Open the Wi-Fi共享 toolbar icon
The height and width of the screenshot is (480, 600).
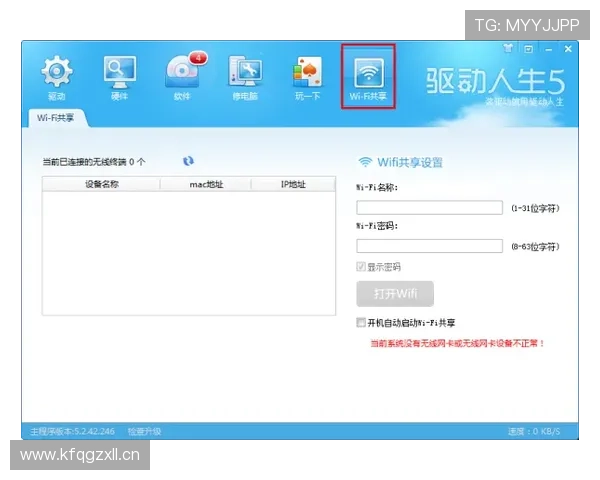coord(368,77)
